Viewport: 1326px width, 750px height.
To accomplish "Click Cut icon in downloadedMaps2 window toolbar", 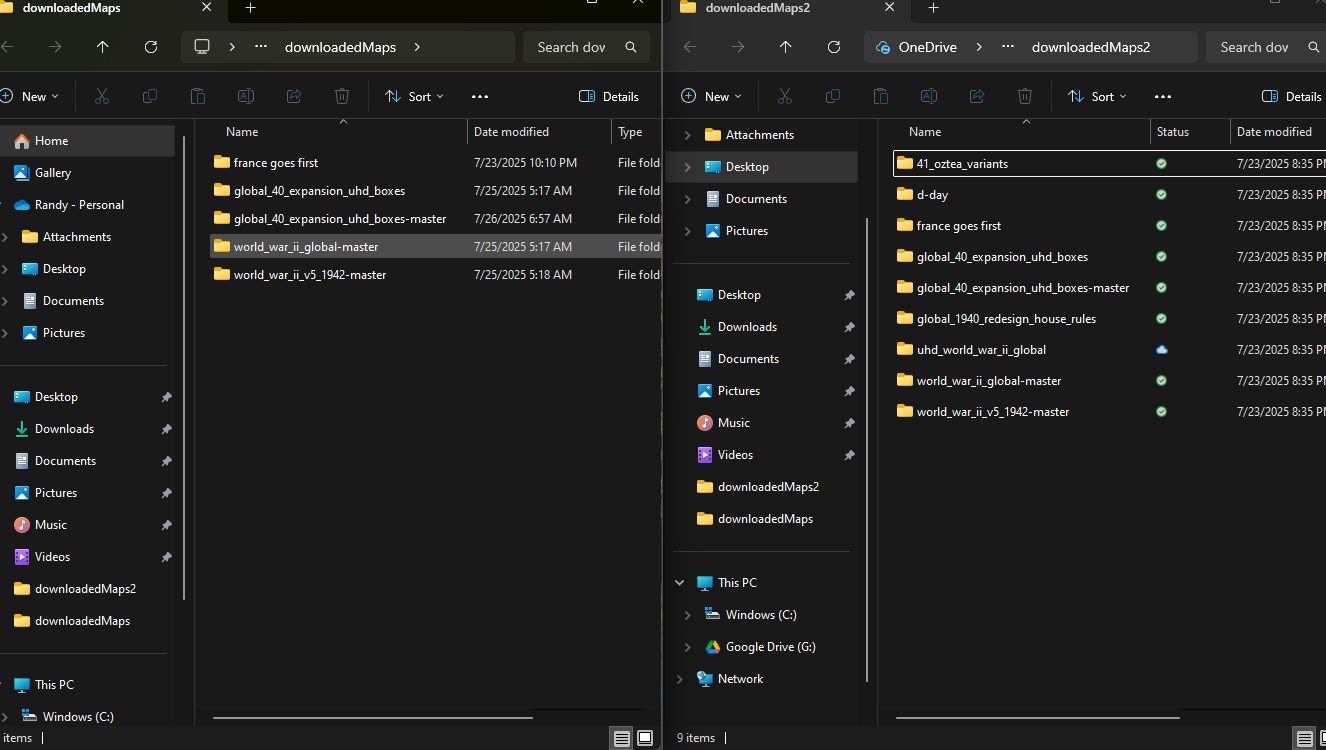I will (x=785, y=97).
